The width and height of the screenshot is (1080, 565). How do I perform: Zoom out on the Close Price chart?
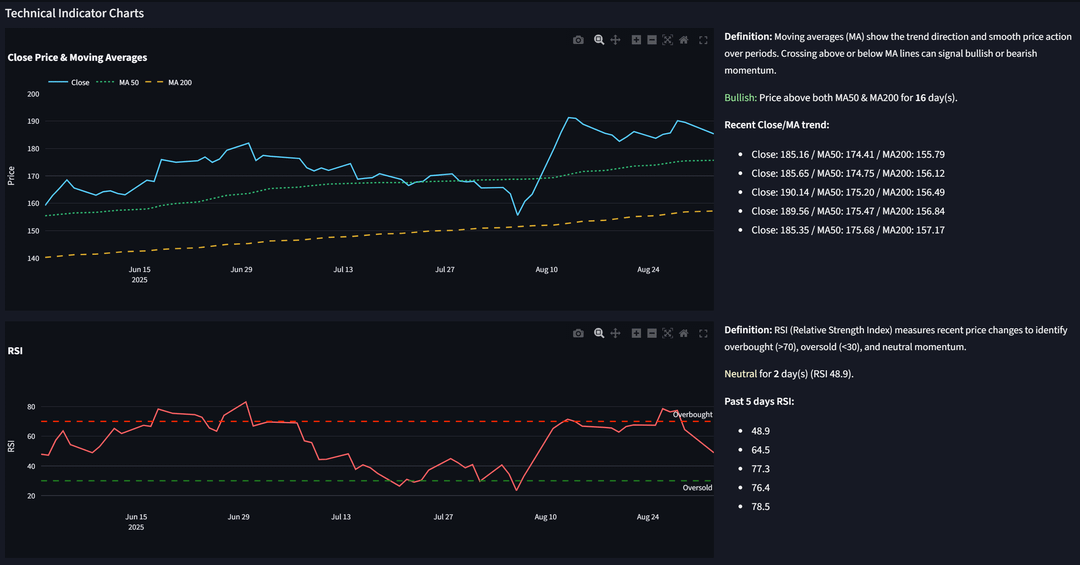[652, 40]
